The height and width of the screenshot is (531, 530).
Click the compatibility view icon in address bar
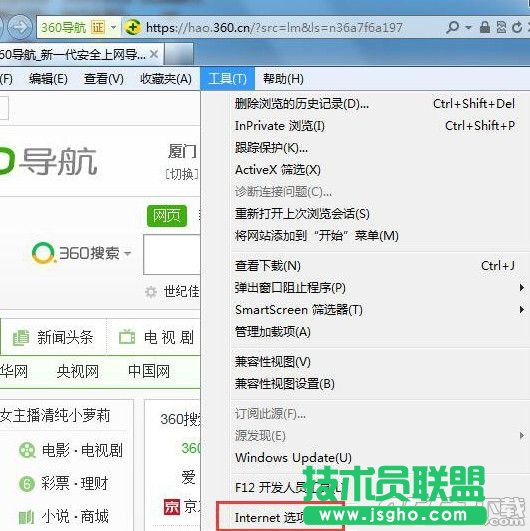(501, 27)
